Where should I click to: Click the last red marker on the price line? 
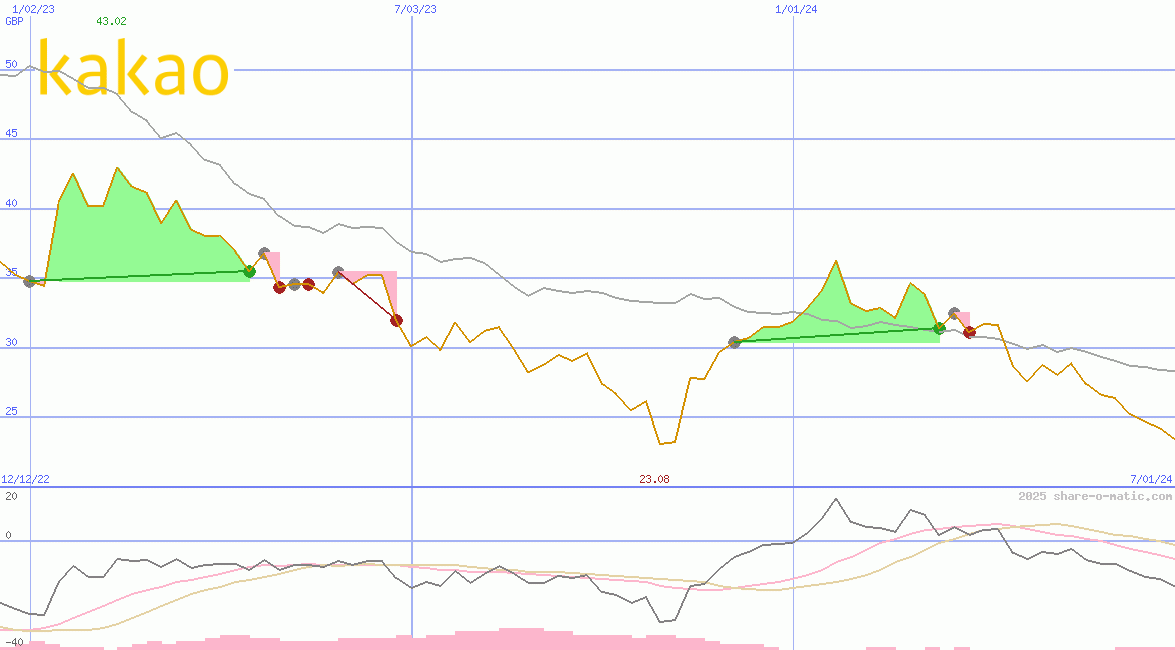pyautogui.click(x=969, y=332)
